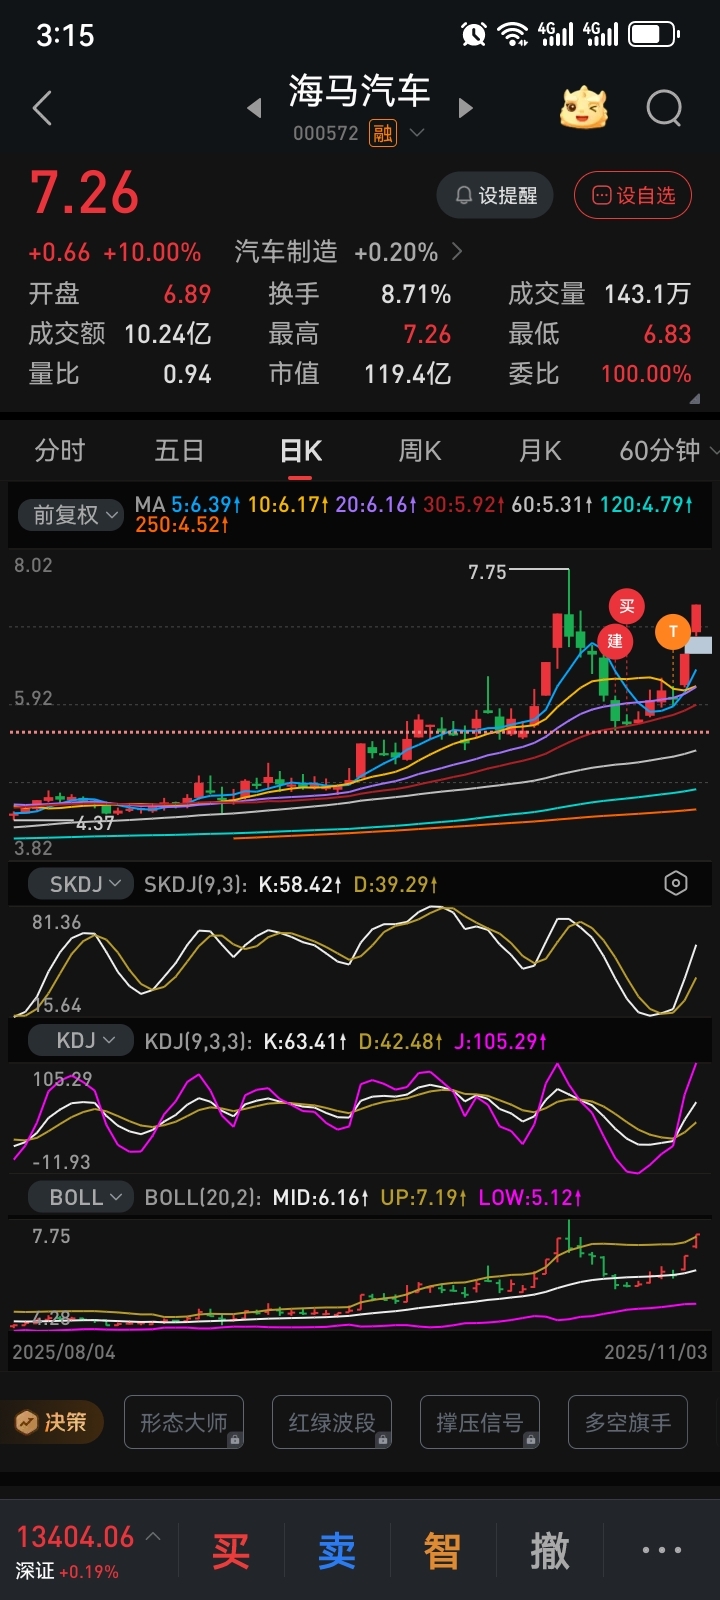The height and width of the screenshot is (1600, 720).
Task: Tap the 成交量 143.1万 value
Action: (647, 294)
